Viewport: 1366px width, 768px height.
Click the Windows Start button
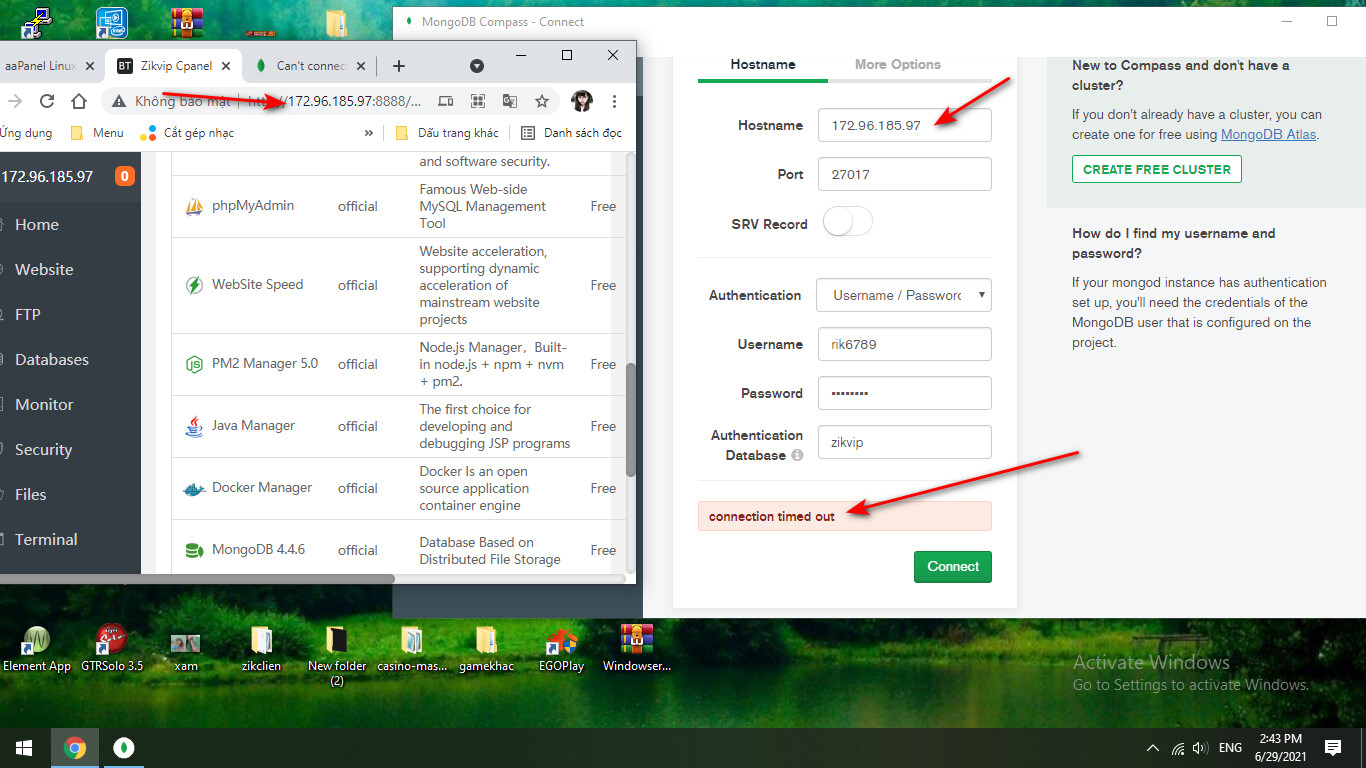pyautogui.click(x=24, y=747)
